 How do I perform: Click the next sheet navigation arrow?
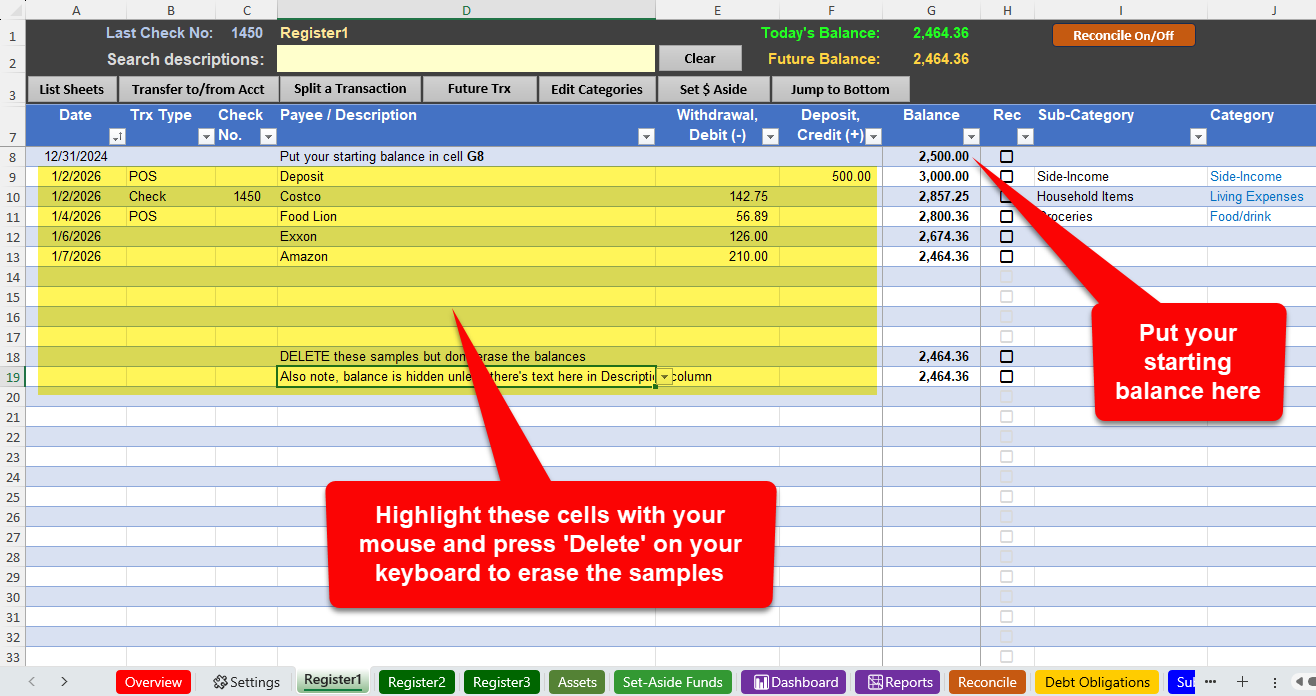tap(64, 682)
